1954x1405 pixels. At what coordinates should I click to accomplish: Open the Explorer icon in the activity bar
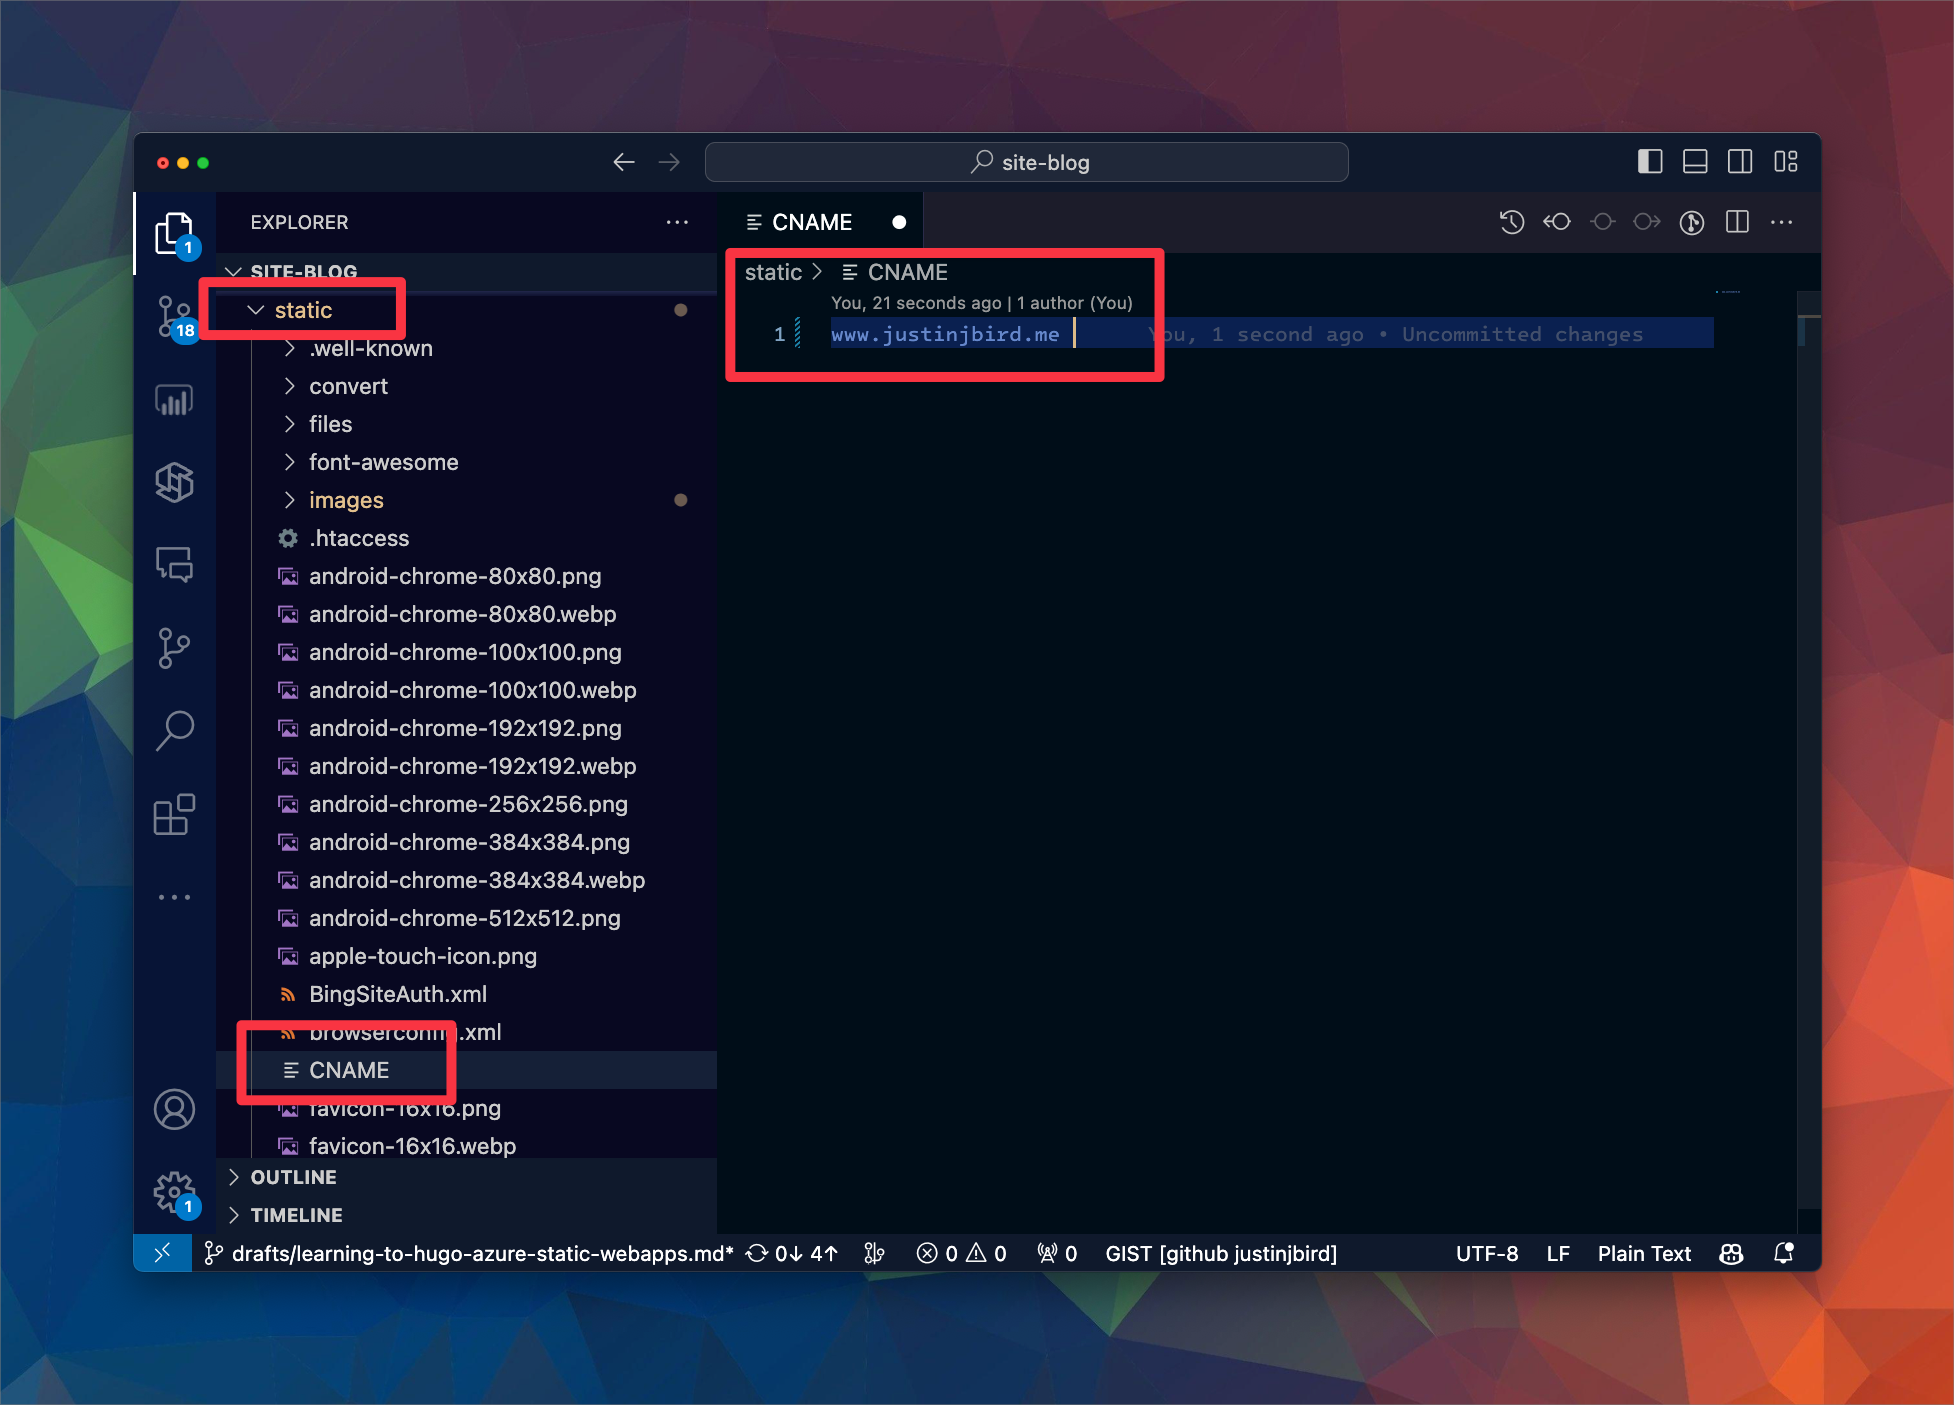pyautogui.click(x=175, y=232)
